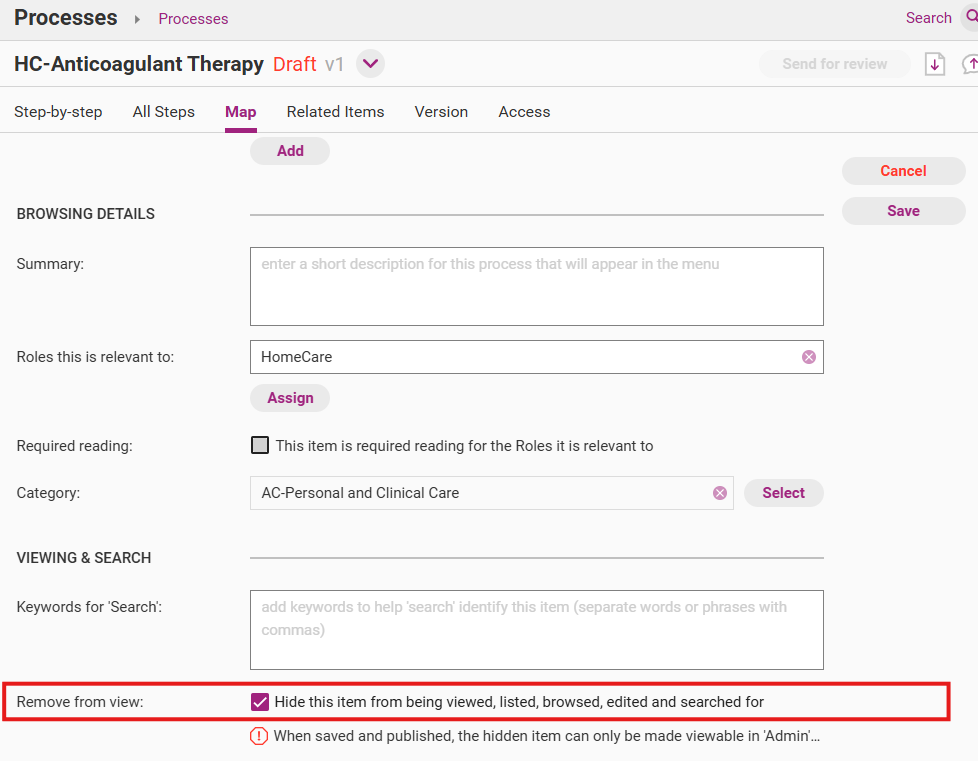Switch to the Related Items tab
The width and height of the screenshot is (978, 761).
335,112
